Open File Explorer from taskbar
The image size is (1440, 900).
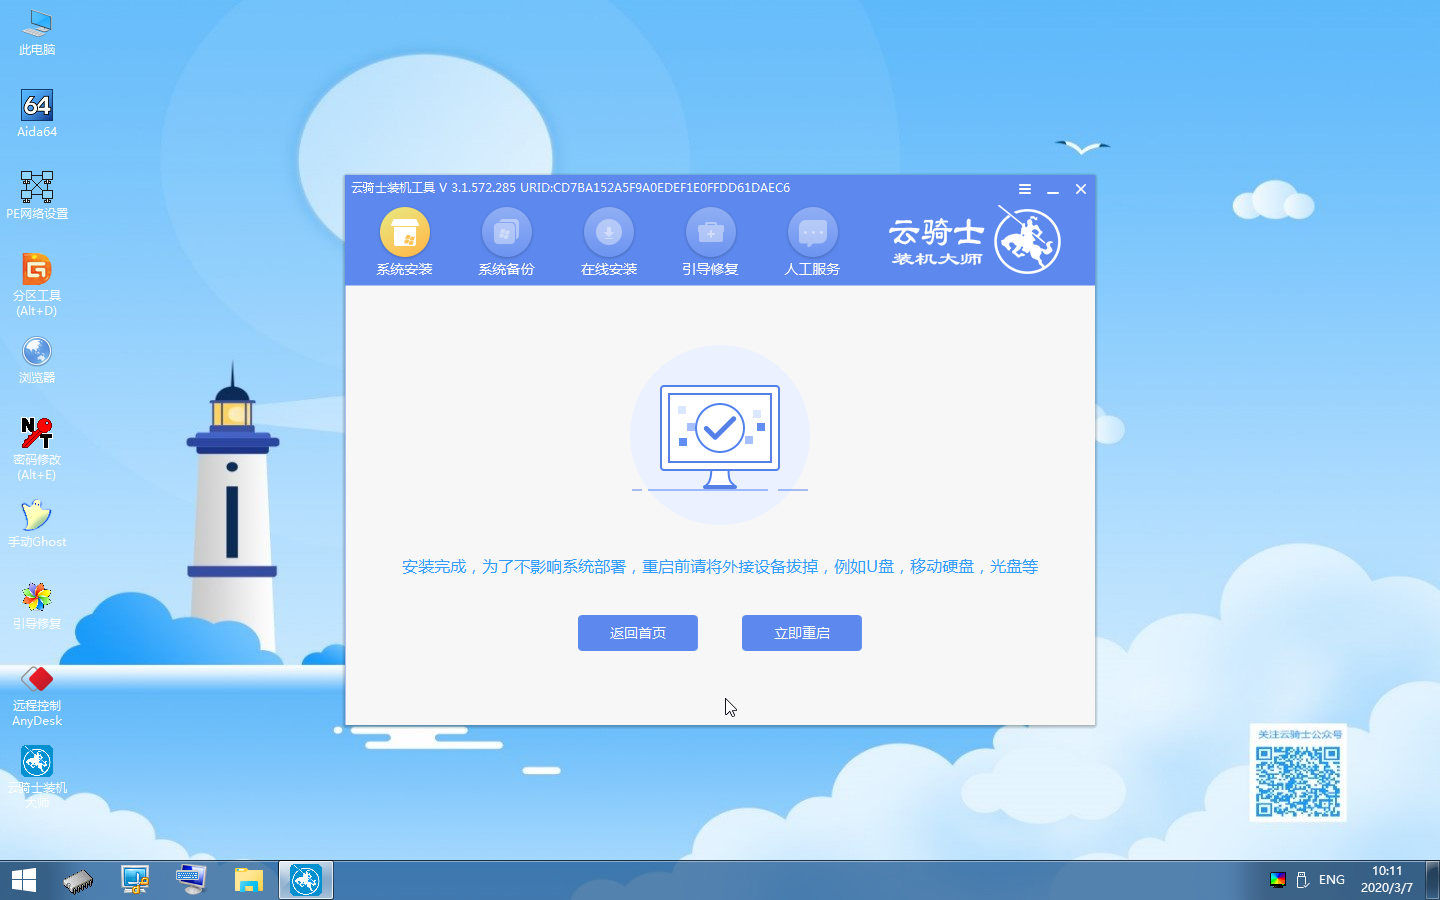pyautogui.click(x=248, y=880)
